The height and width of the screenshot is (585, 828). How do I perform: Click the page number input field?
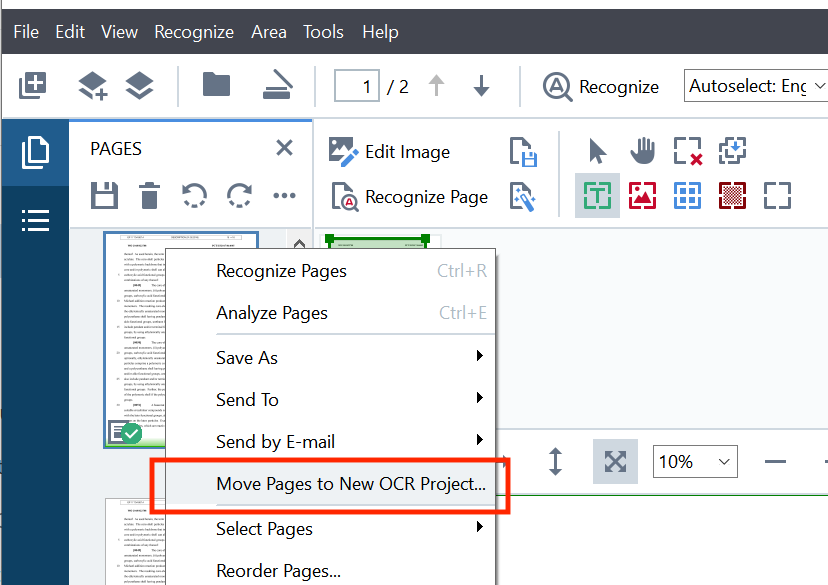pyautogui.click(x=356, y=86)
